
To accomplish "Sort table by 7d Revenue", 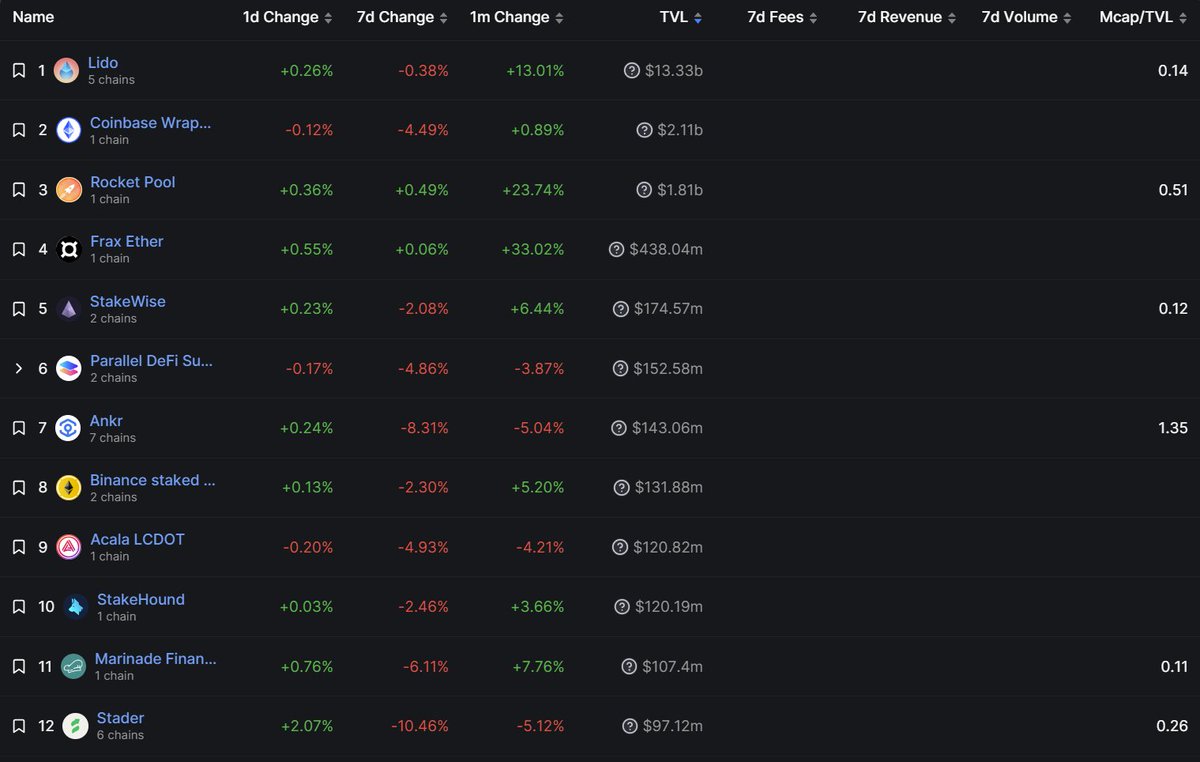I will (907, 18).
